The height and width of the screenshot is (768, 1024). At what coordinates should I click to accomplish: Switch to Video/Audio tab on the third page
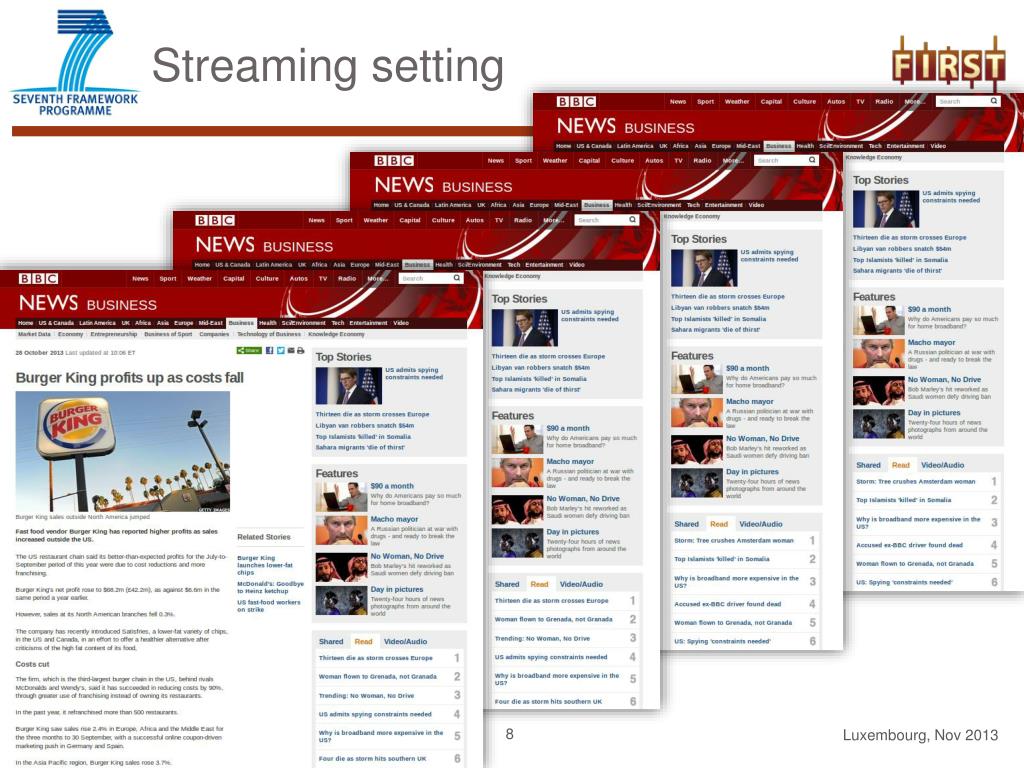(x=761, y=524)
